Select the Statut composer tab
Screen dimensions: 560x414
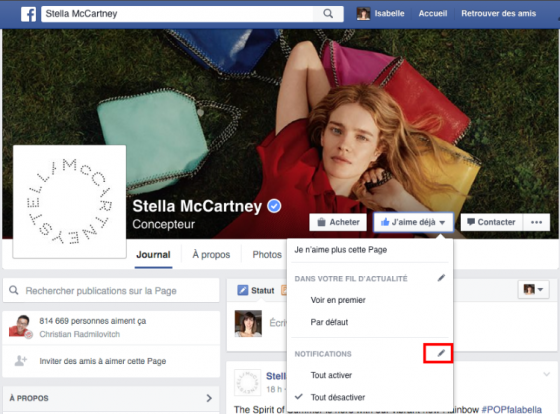[x=256, y=290]
